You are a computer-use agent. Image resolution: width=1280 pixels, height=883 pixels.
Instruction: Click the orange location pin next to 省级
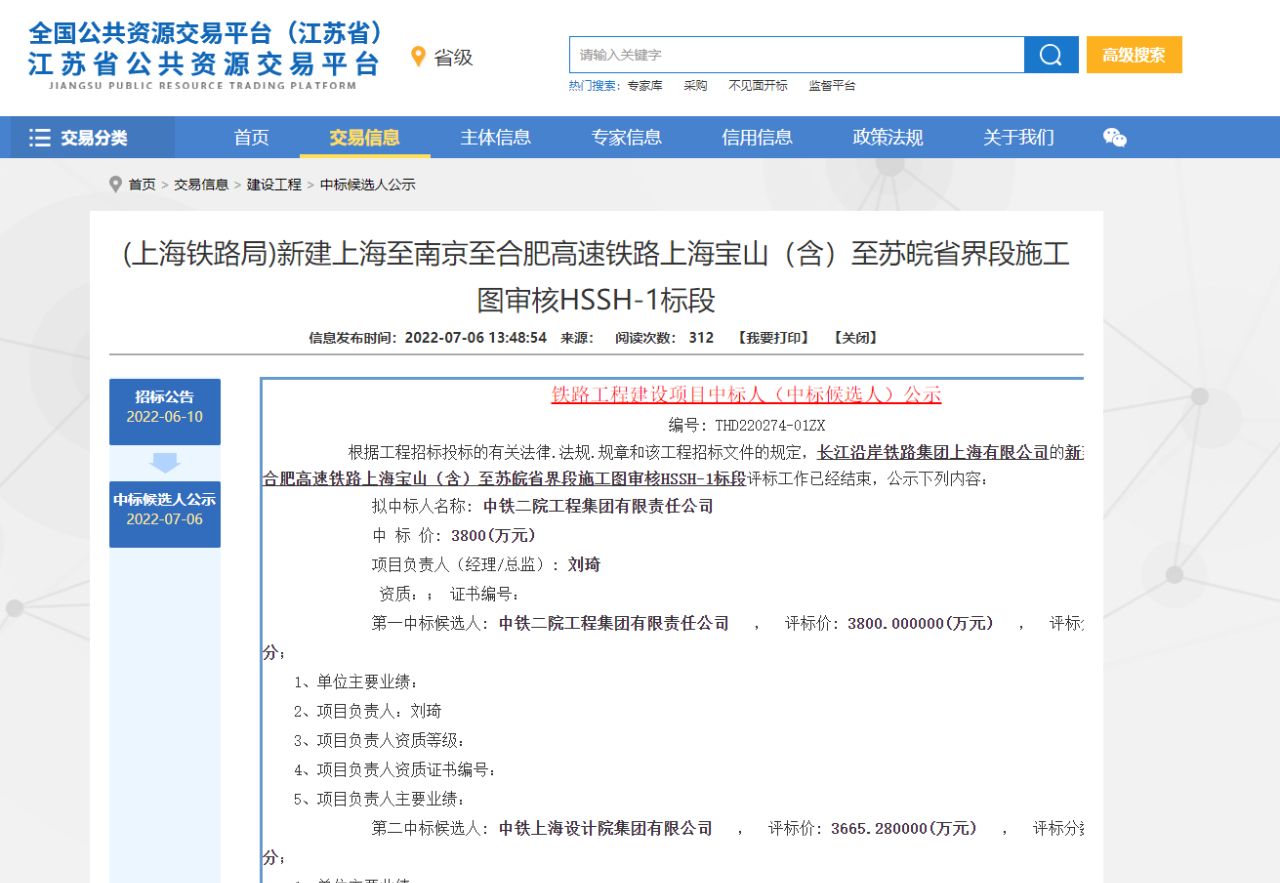pyautogui.click(x=418, y=57)
